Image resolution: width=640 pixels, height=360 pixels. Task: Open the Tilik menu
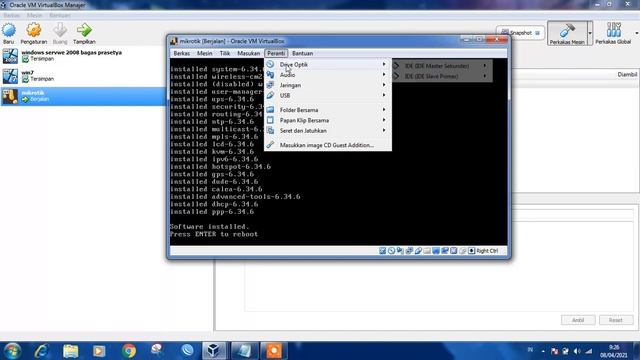pyautogui.click(x=224, y=53)
